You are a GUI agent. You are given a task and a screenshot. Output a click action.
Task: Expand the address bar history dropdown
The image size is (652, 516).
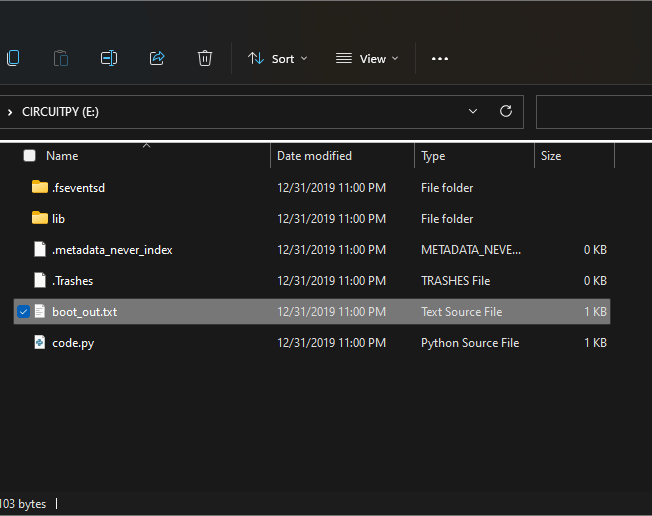coord(473,112)
